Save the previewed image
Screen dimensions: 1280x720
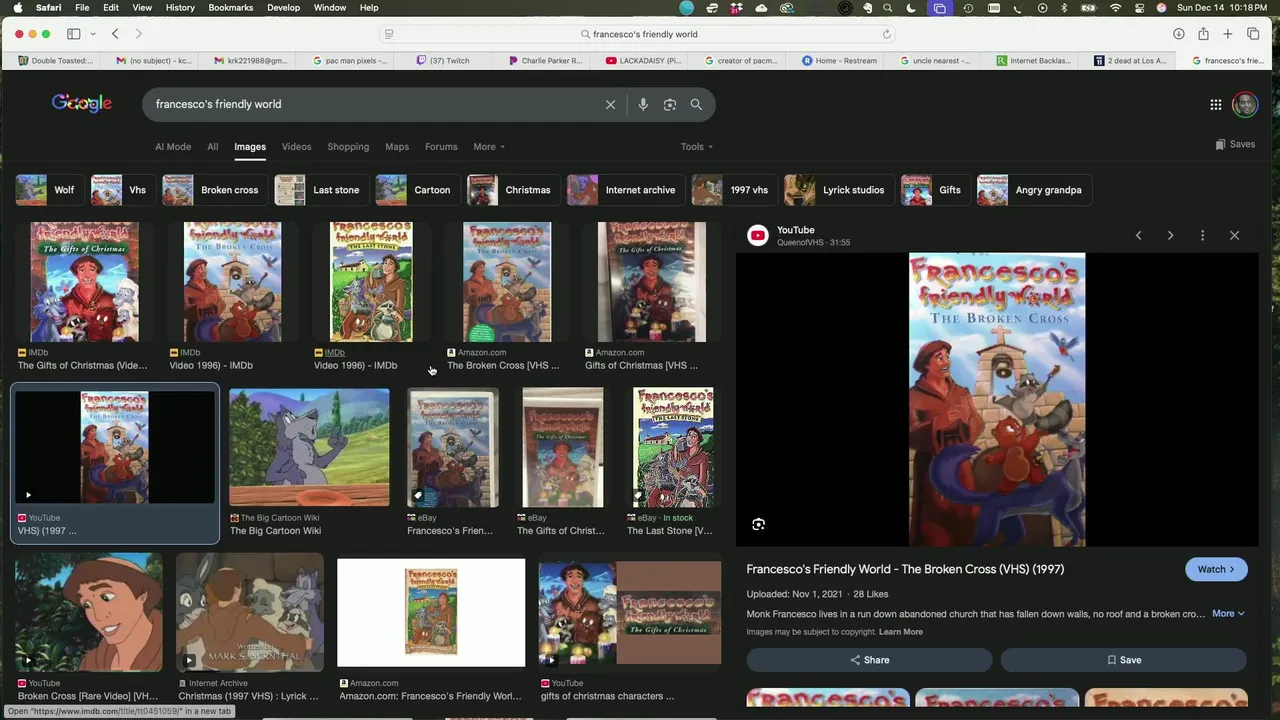[x=1124, y=660]
